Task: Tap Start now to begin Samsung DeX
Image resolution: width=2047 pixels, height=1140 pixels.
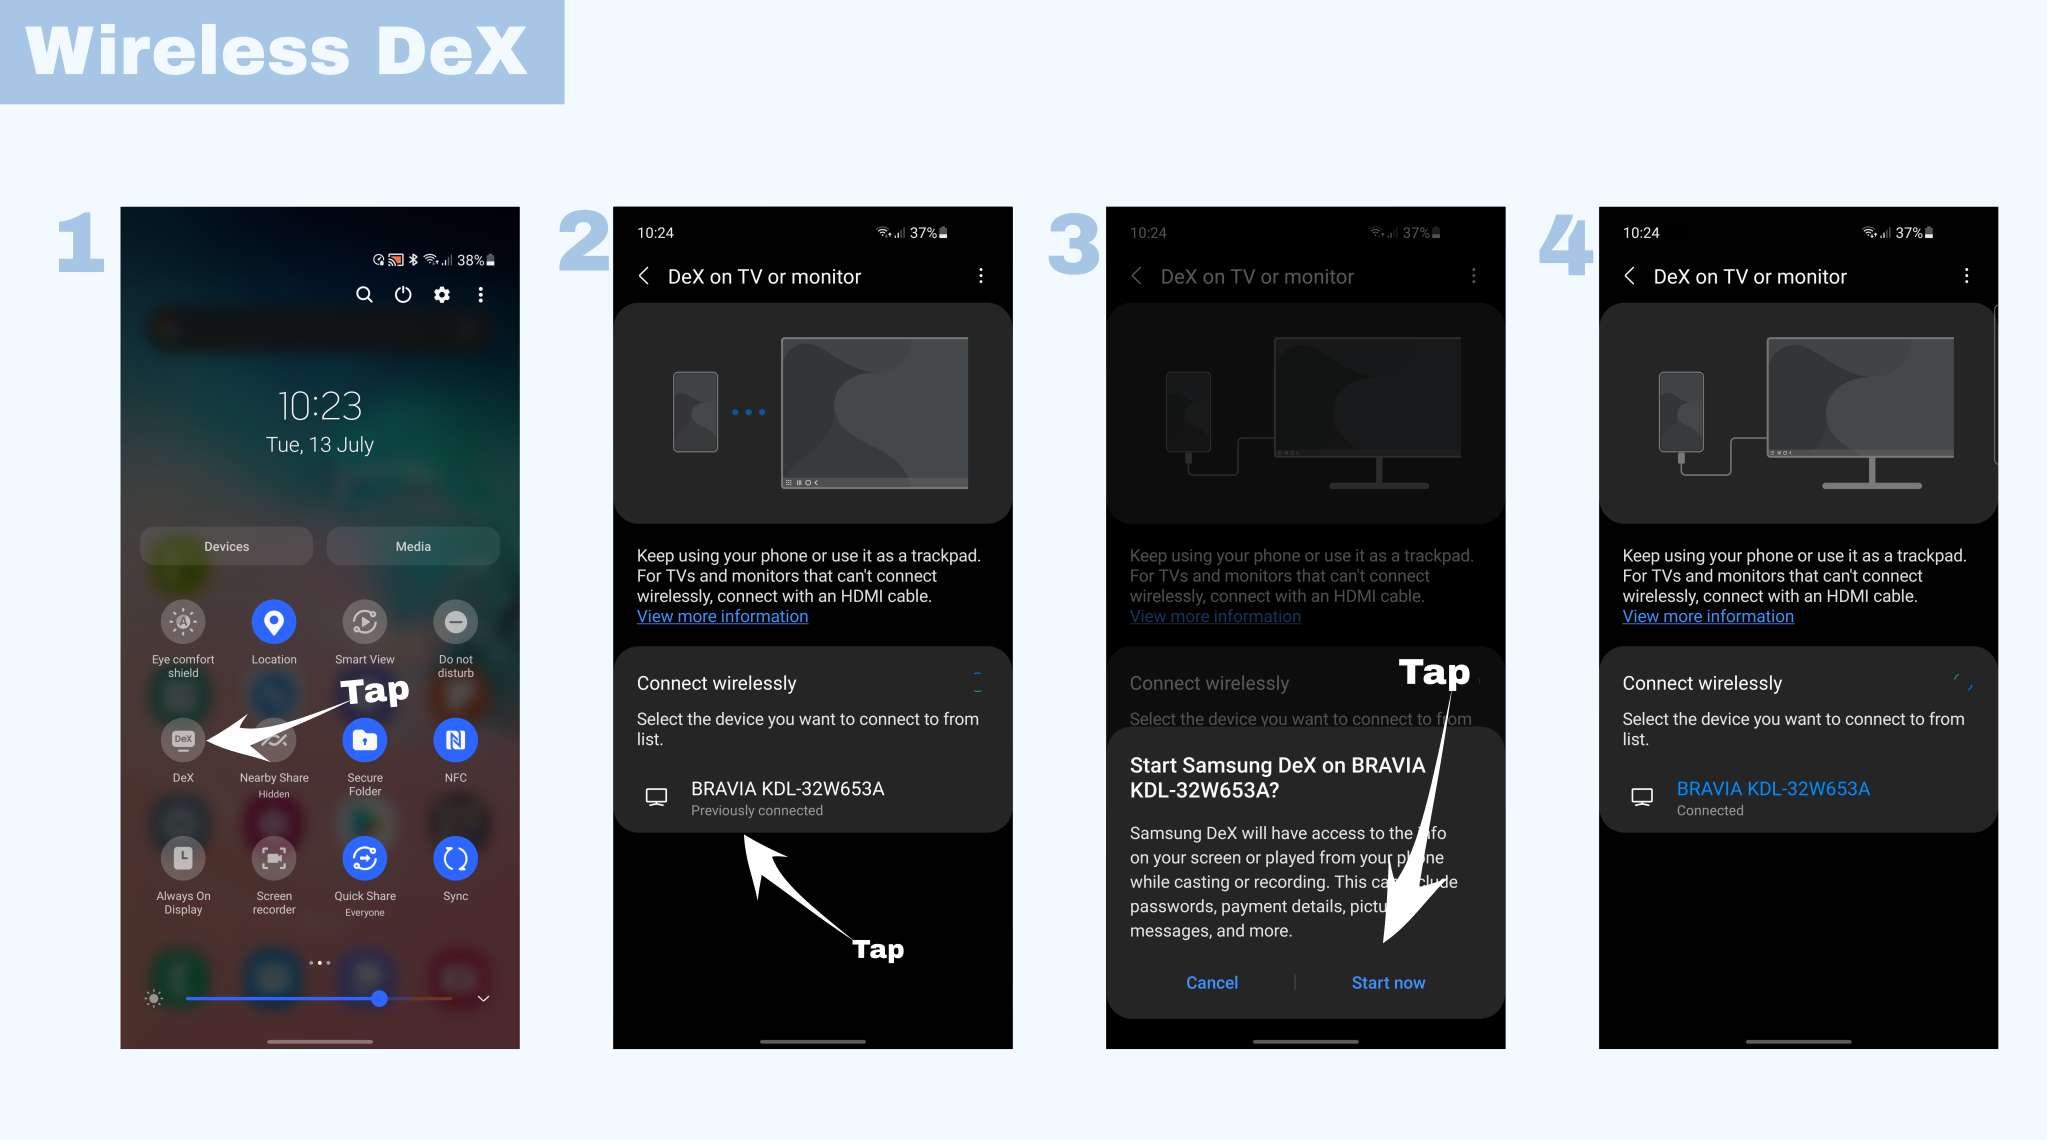Action: [x=1389, y=981]
